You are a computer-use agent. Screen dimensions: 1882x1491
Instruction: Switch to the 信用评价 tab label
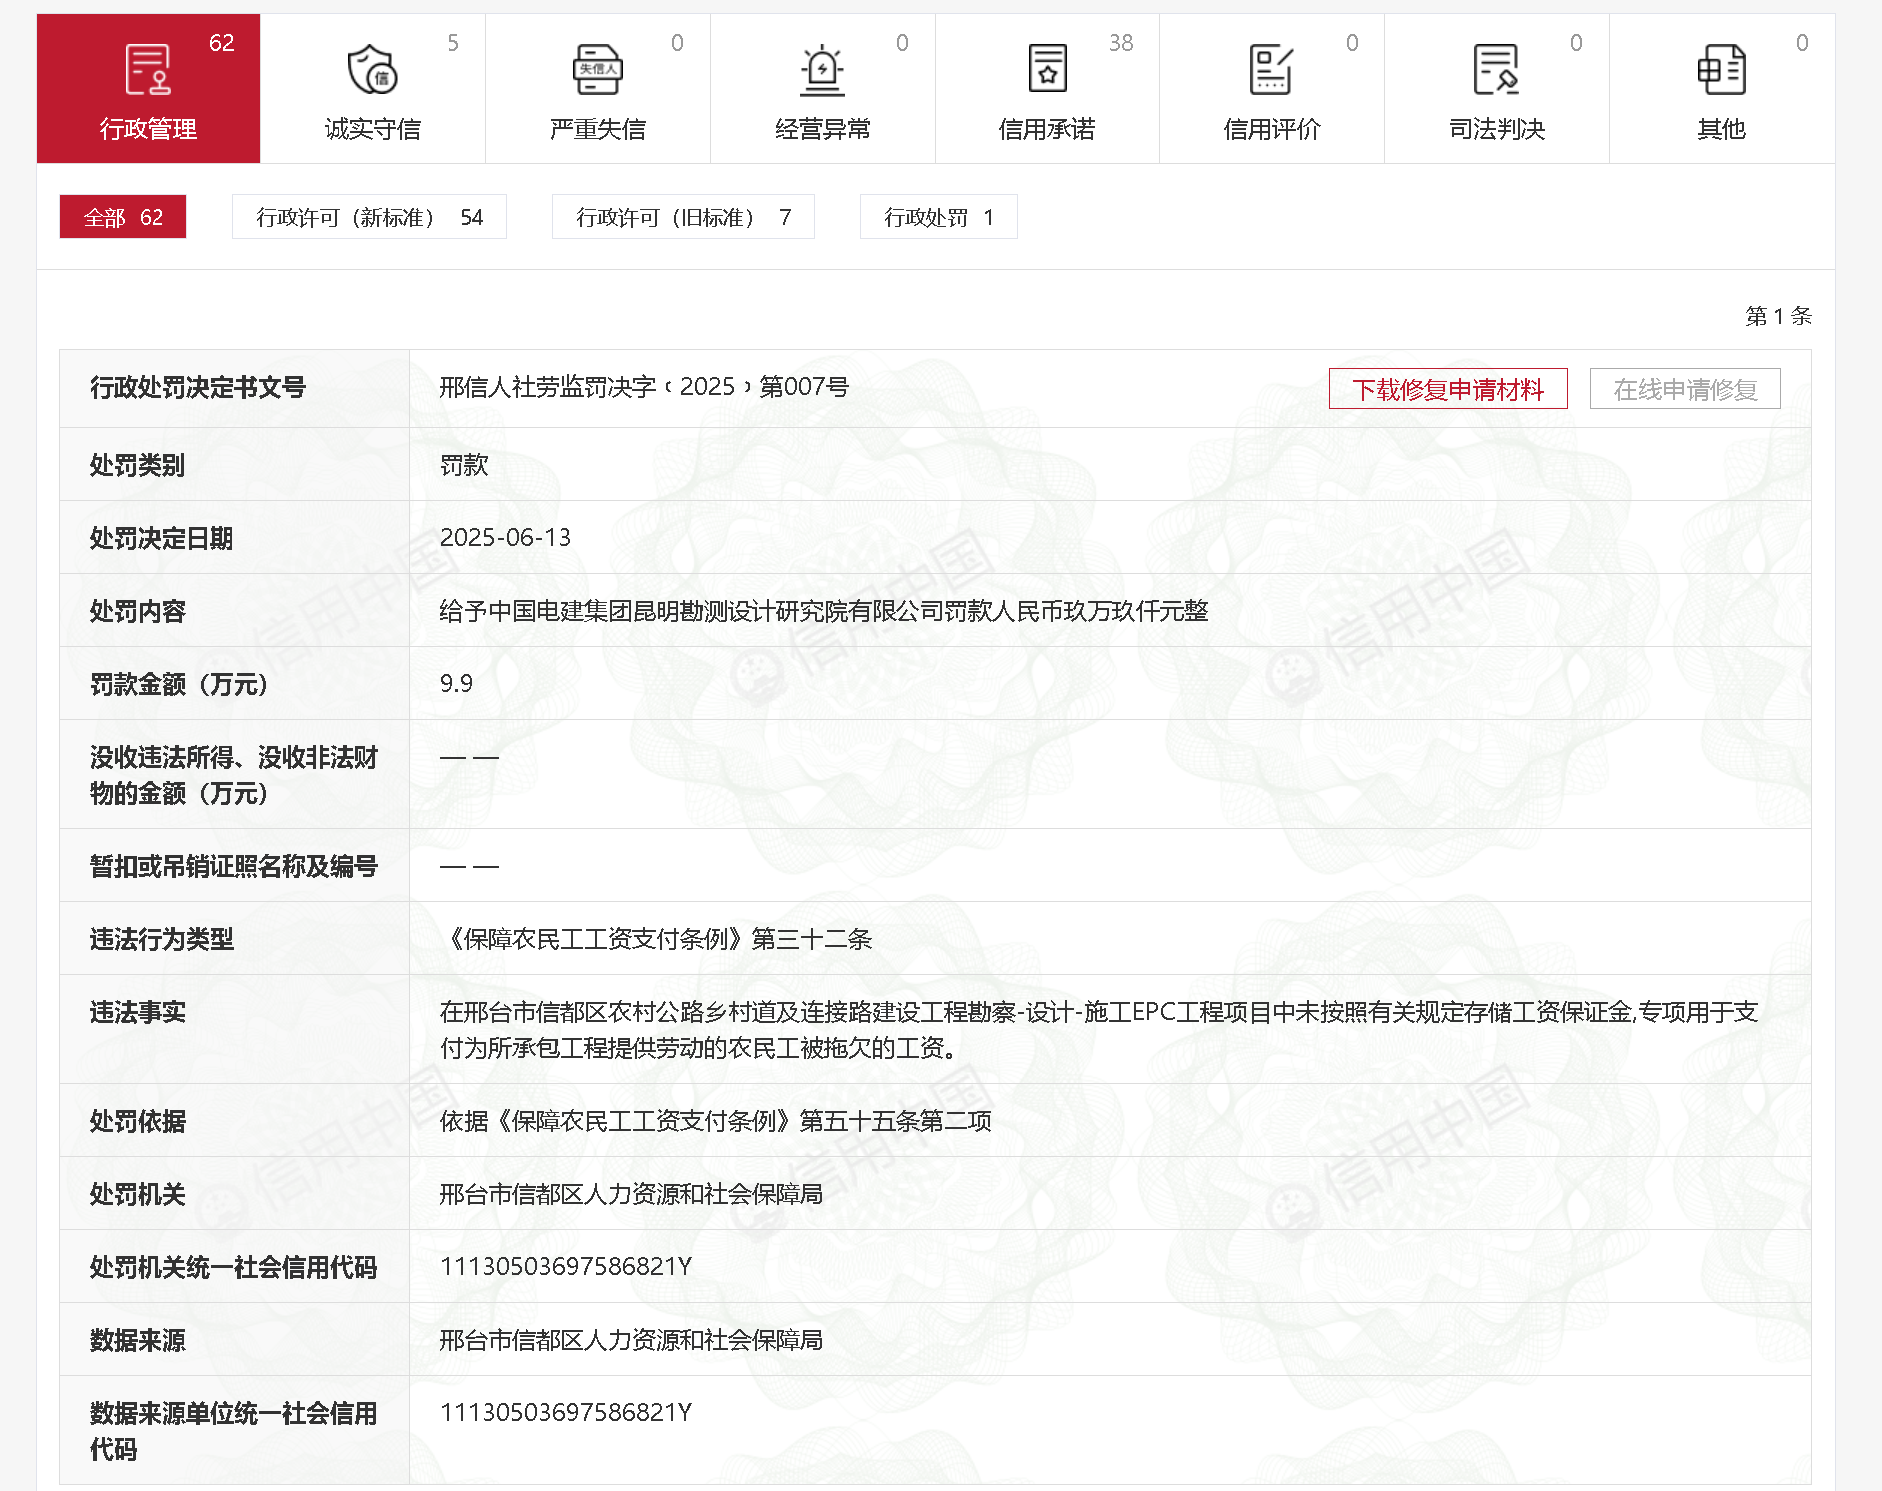click(x=1271, y=129)
